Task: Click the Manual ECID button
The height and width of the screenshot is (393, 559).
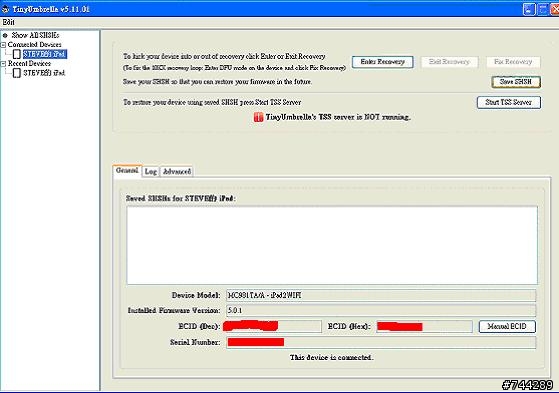Action: tap(507, 326)
